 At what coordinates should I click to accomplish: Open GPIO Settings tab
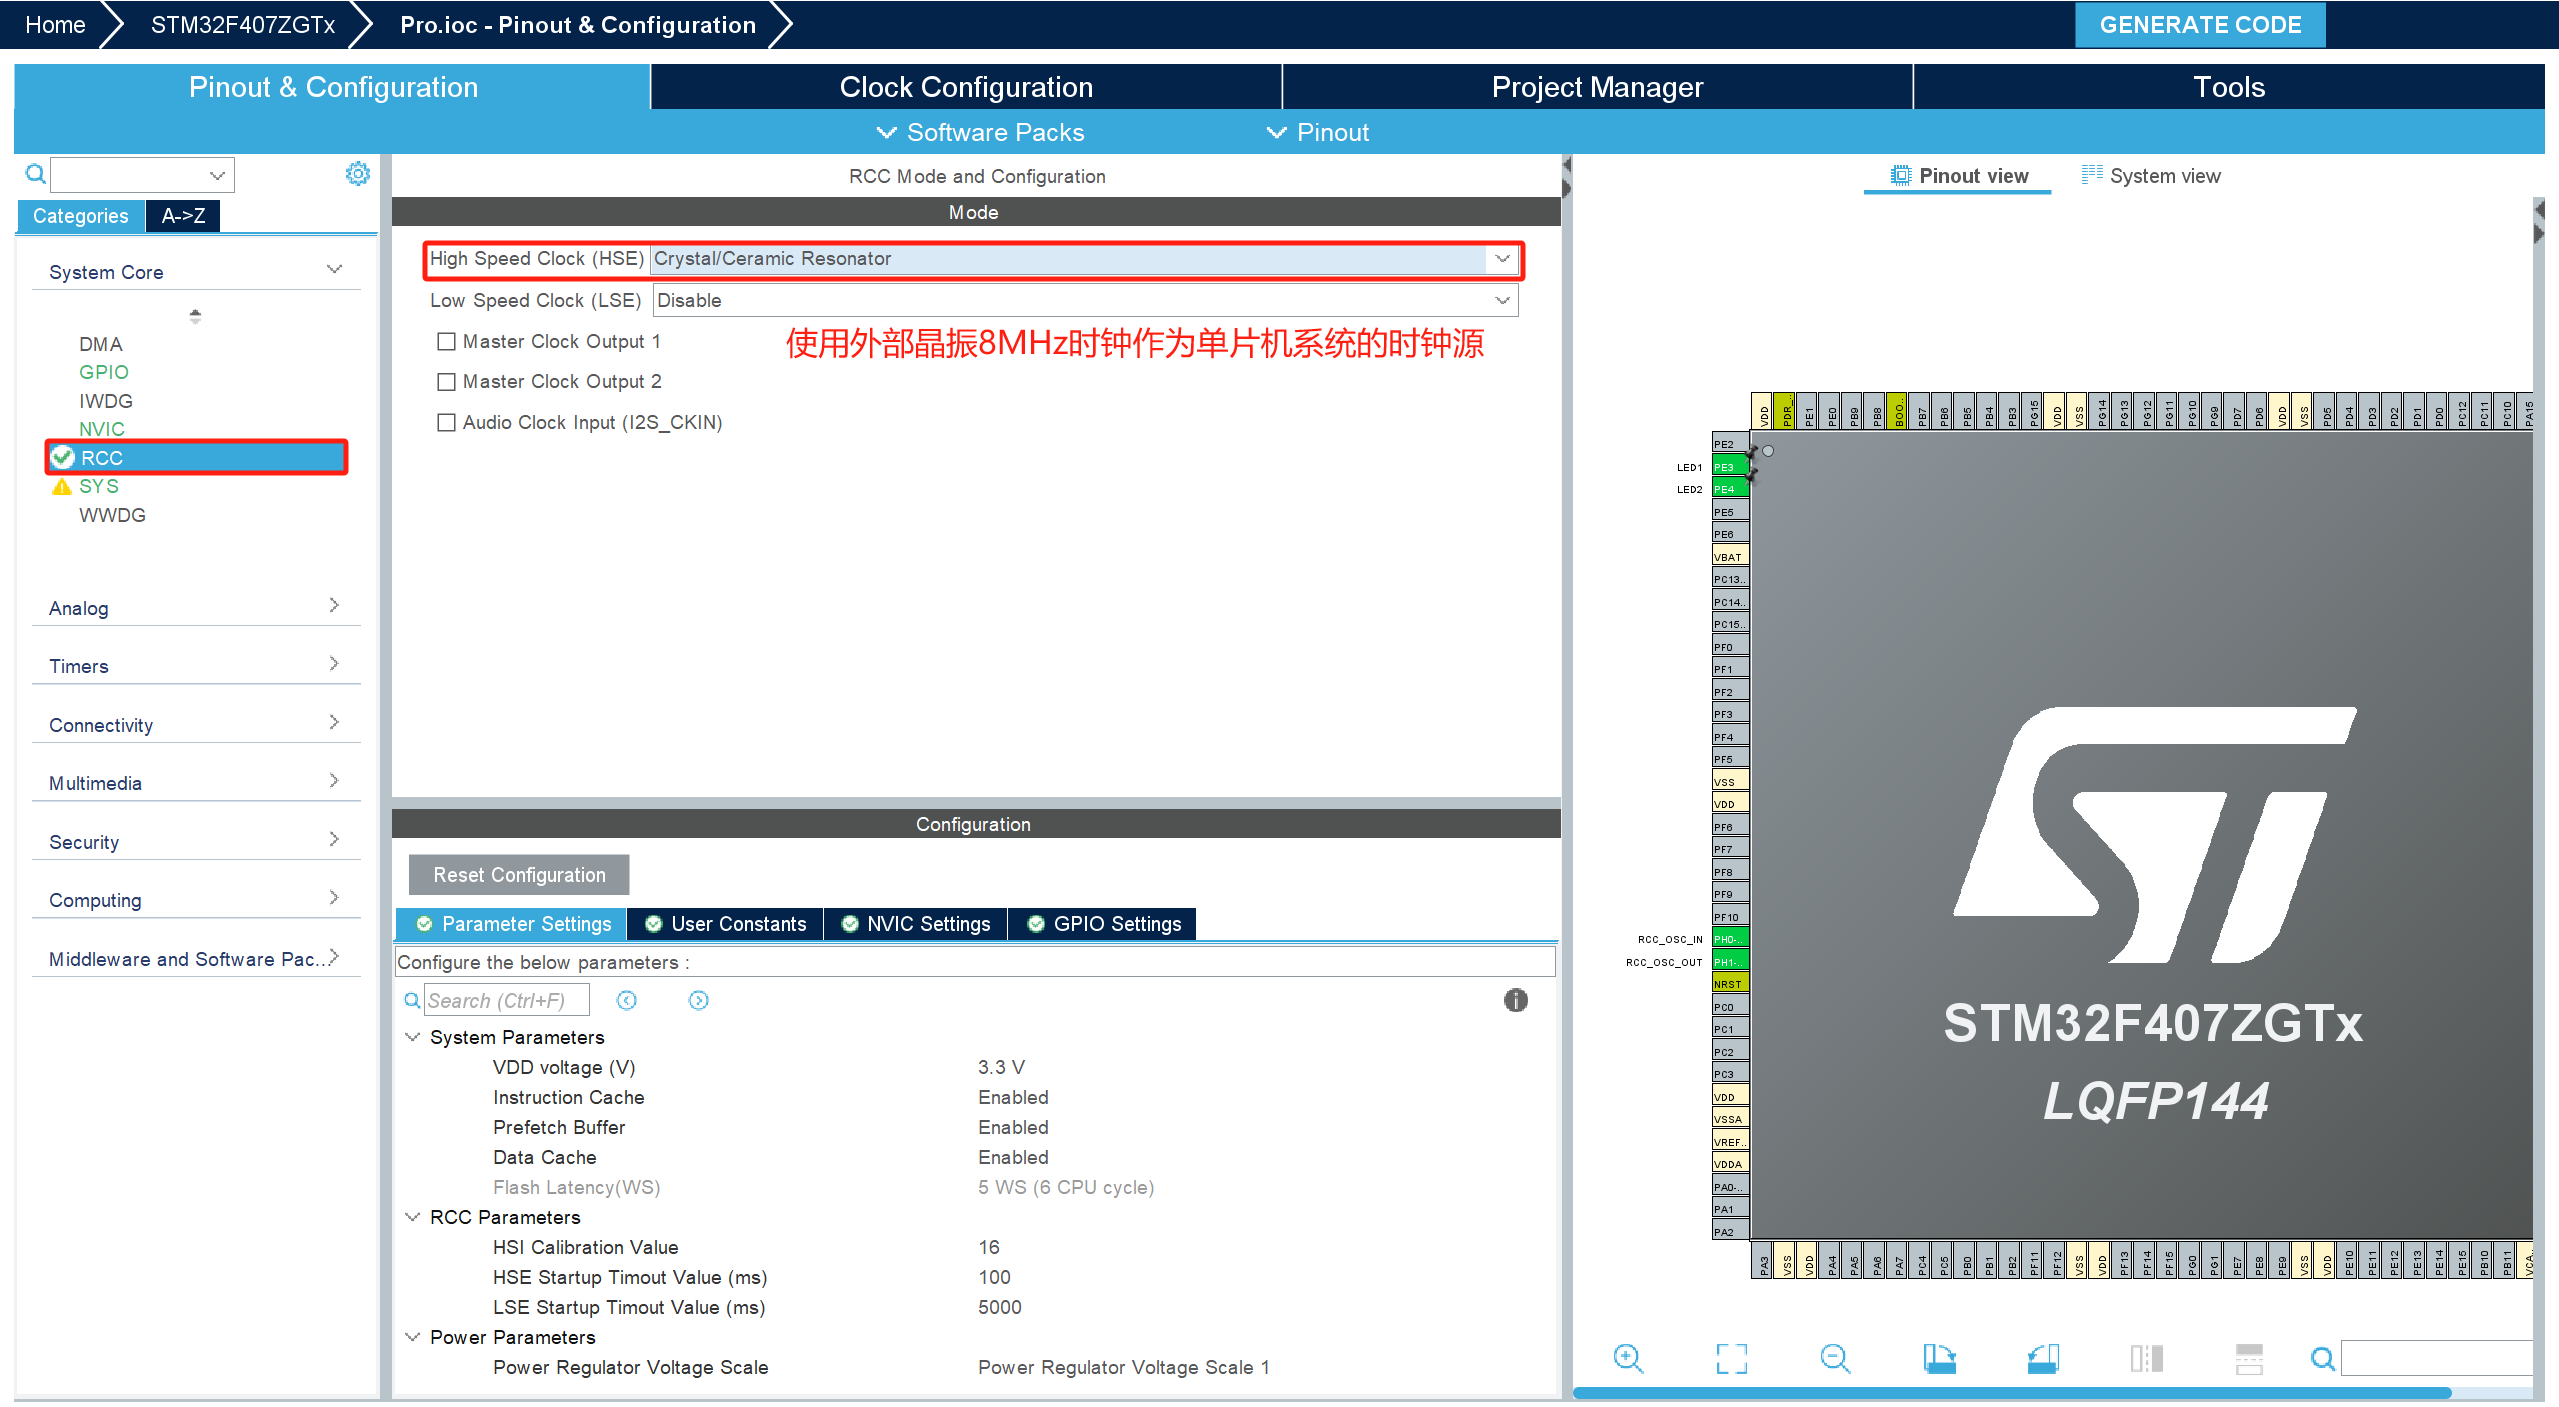click(x=1104, y=924)
